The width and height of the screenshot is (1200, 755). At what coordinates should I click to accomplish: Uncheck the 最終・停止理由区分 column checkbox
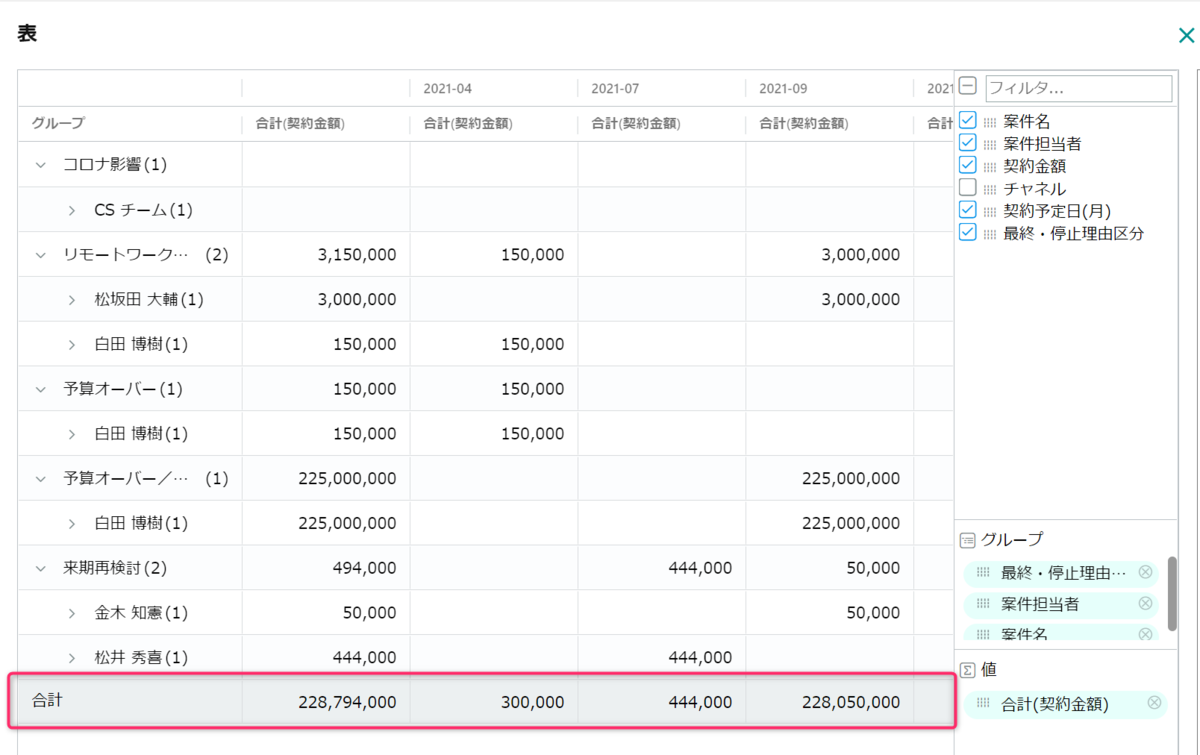tap(967, 232)
